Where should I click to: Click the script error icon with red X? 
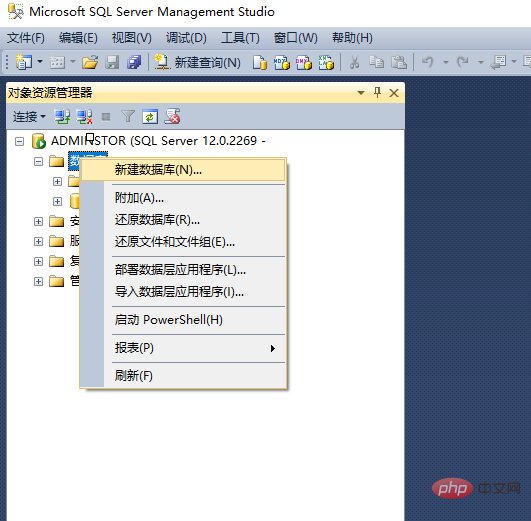172,117
